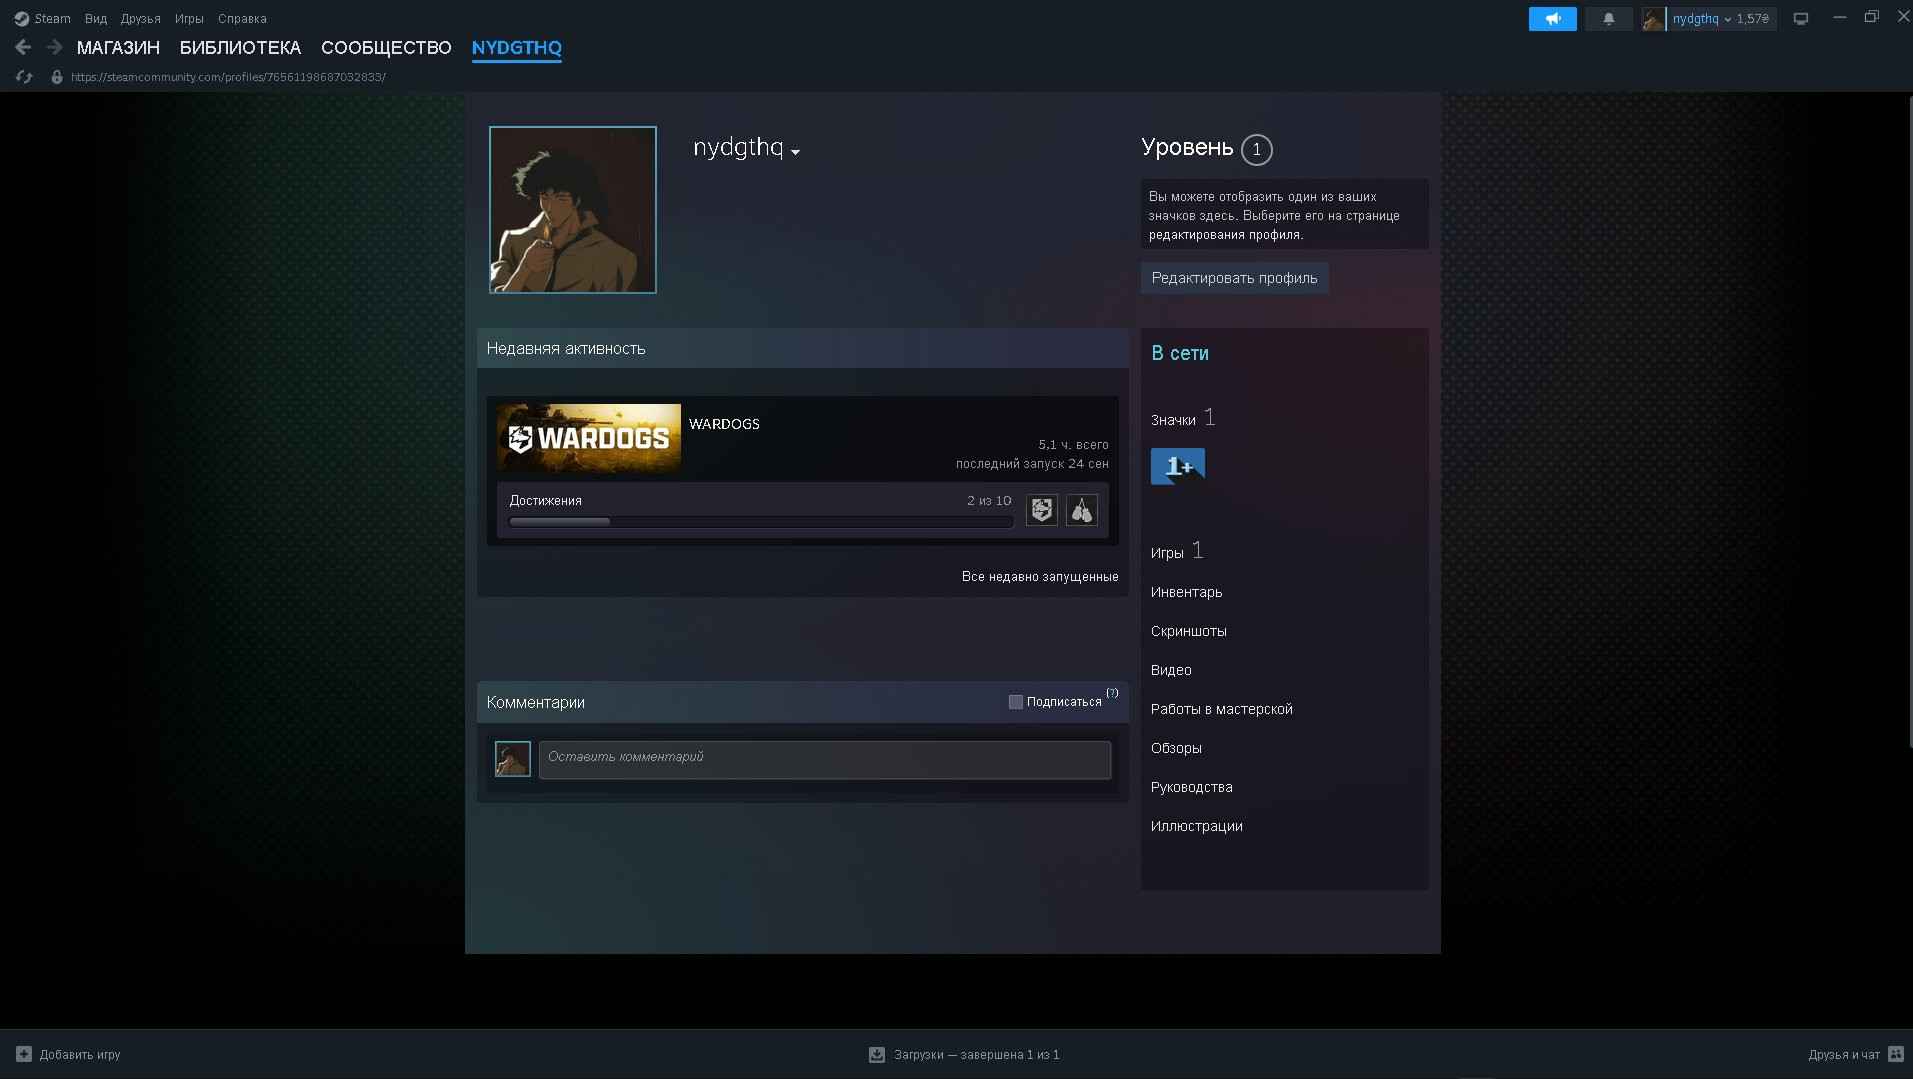Click the second WARDOGS achievement icon

pos(1082,510)
